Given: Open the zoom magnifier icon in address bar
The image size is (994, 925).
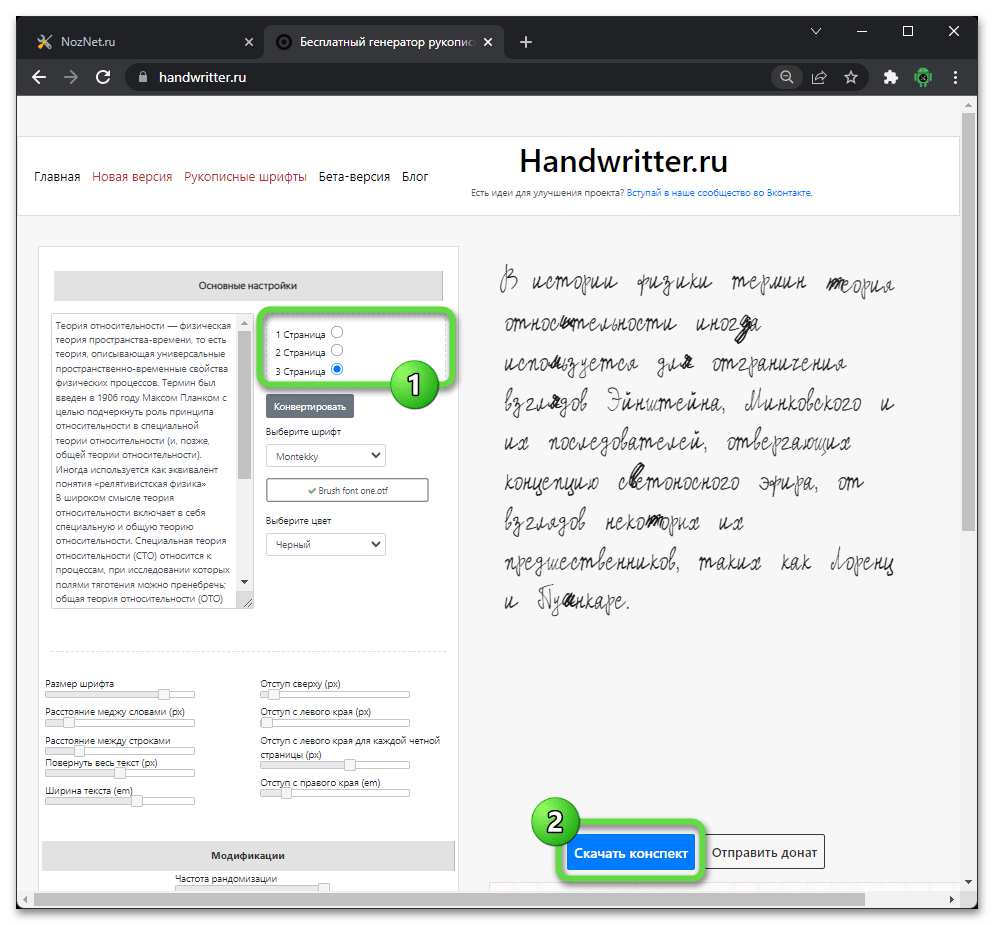Looking at the screenshot, I should [787, 77].
